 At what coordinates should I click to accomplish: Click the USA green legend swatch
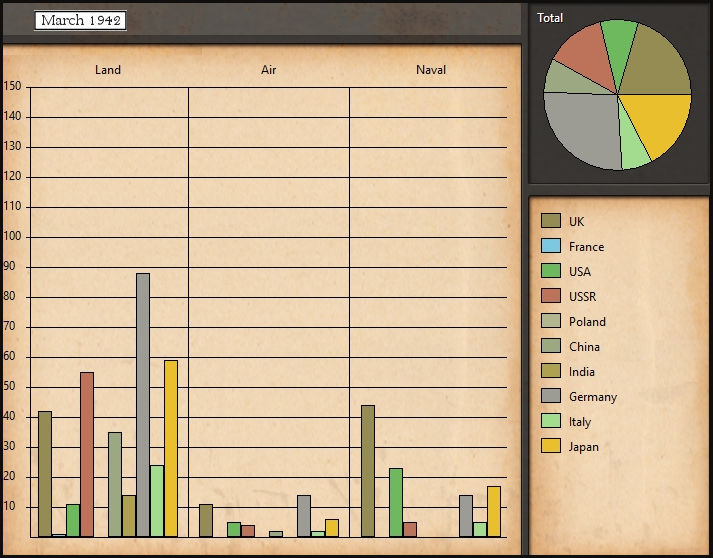pyautogui.click(x=550, y=271)
